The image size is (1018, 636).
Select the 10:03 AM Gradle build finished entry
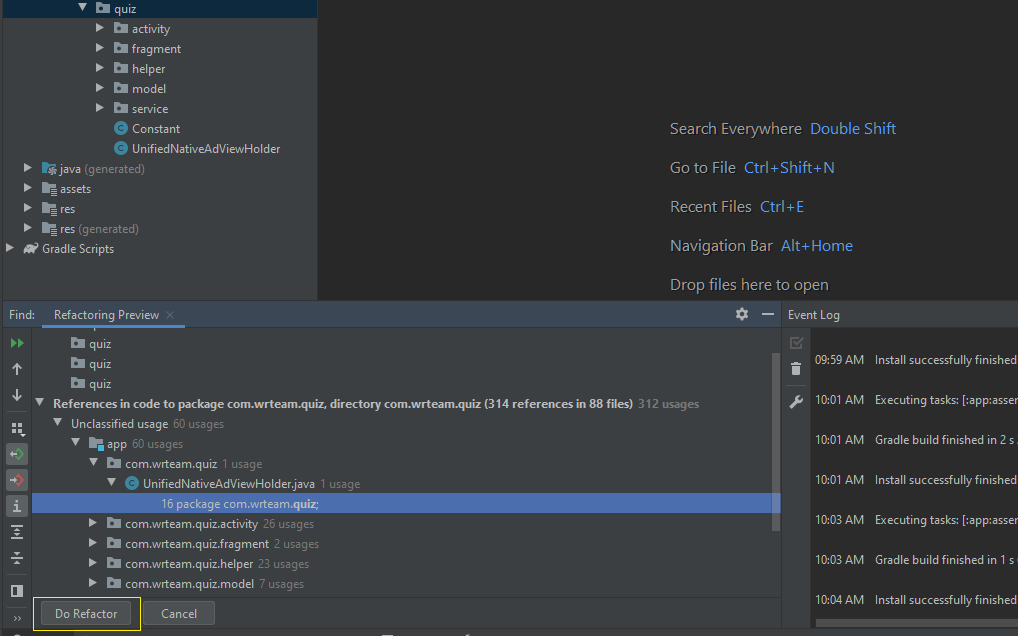[x=915, y=560]
